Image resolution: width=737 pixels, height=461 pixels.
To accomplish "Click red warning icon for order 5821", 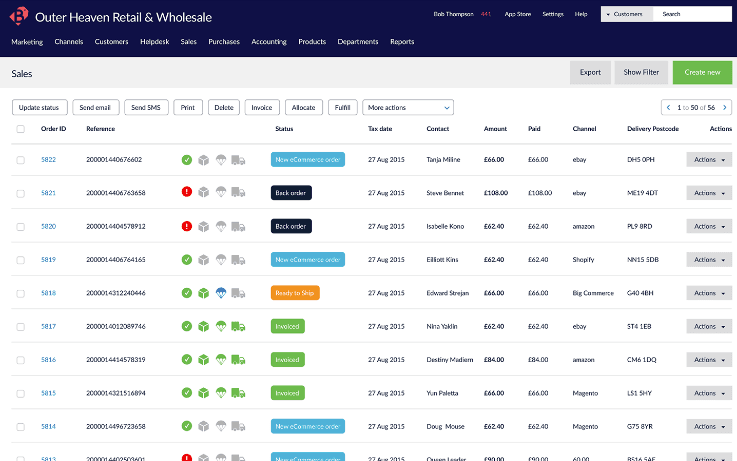I will coord(186,192).
